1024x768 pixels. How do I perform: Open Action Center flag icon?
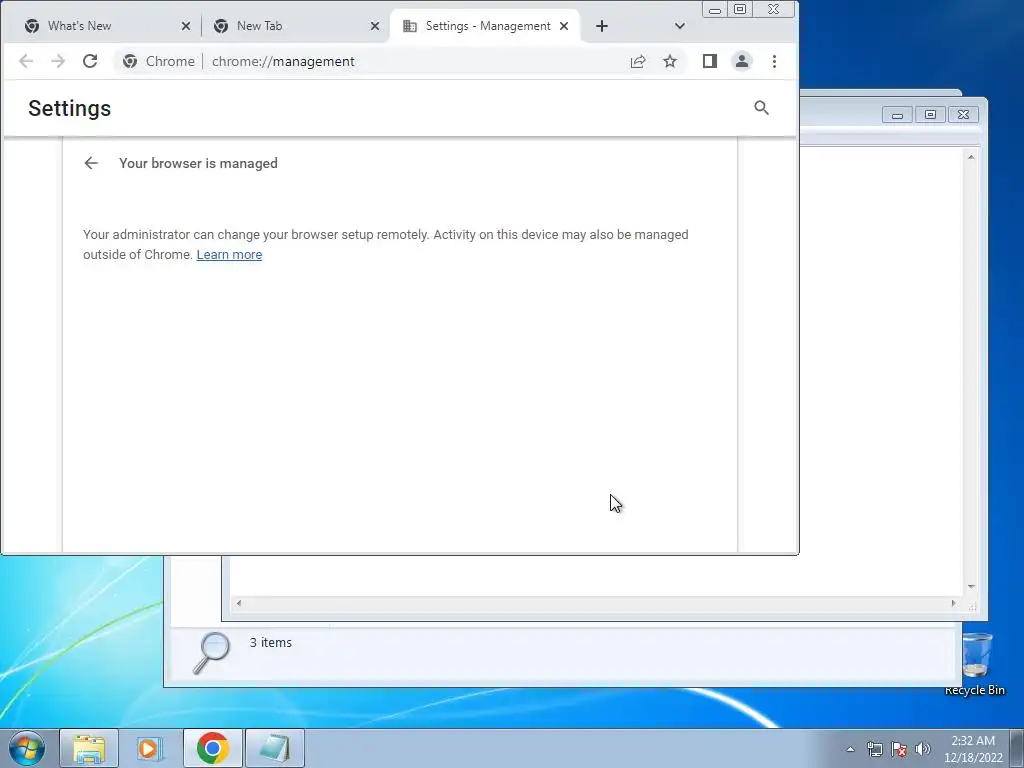tap(899, 749)
